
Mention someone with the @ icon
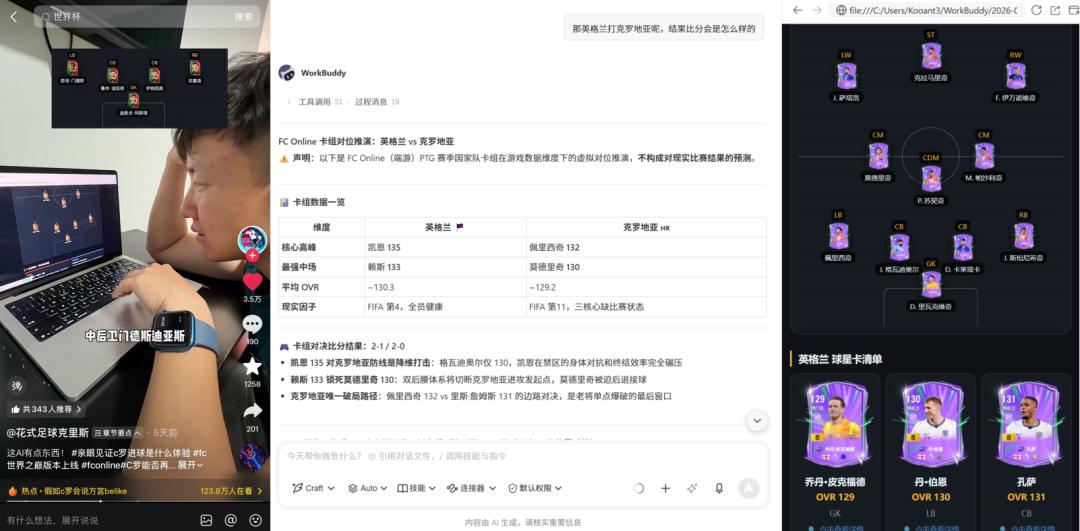pos(231,520)
